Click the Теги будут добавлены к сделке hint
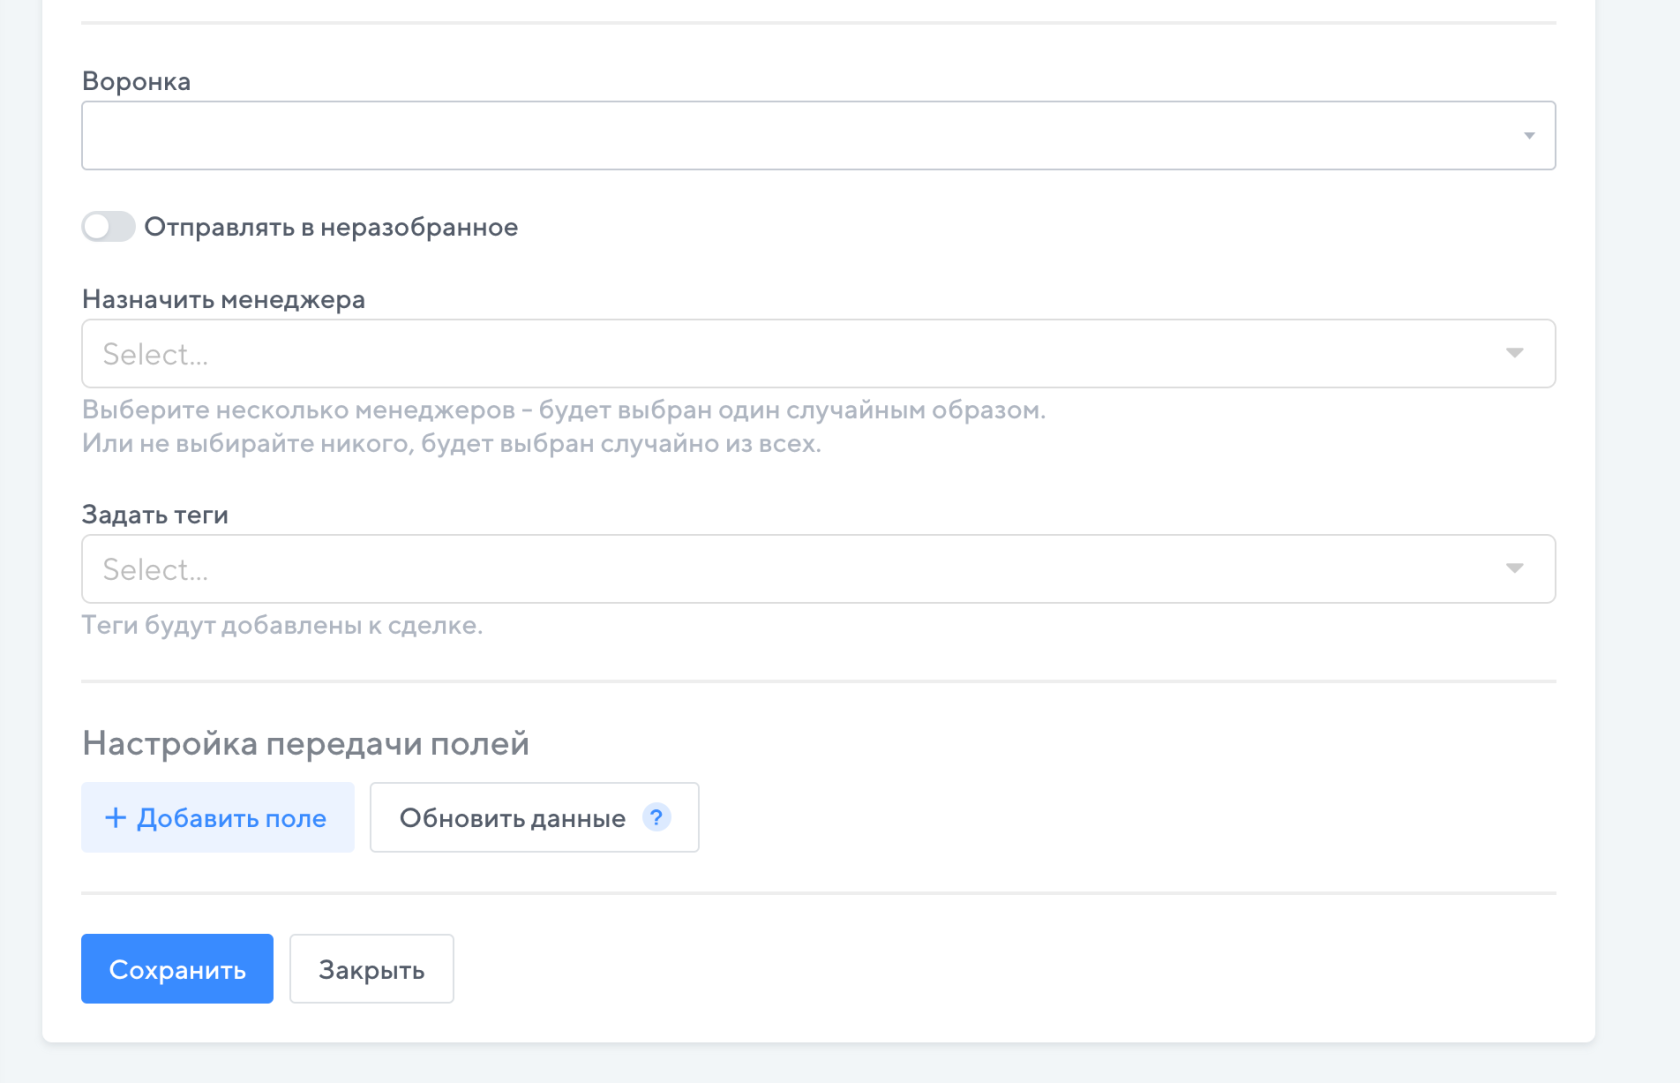This screenshot has height=1083, width=1680. pyautogui.click(x=282, y=626)
